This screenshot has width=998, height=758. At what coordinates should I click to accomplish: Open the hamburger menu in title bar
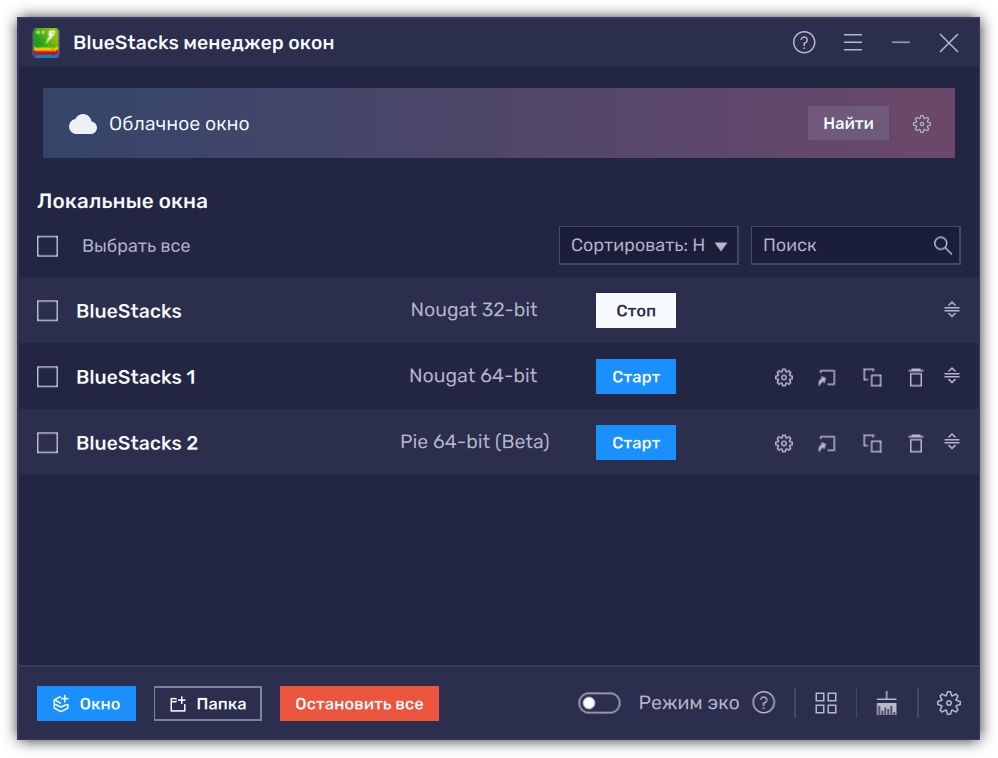pos(852,42)
